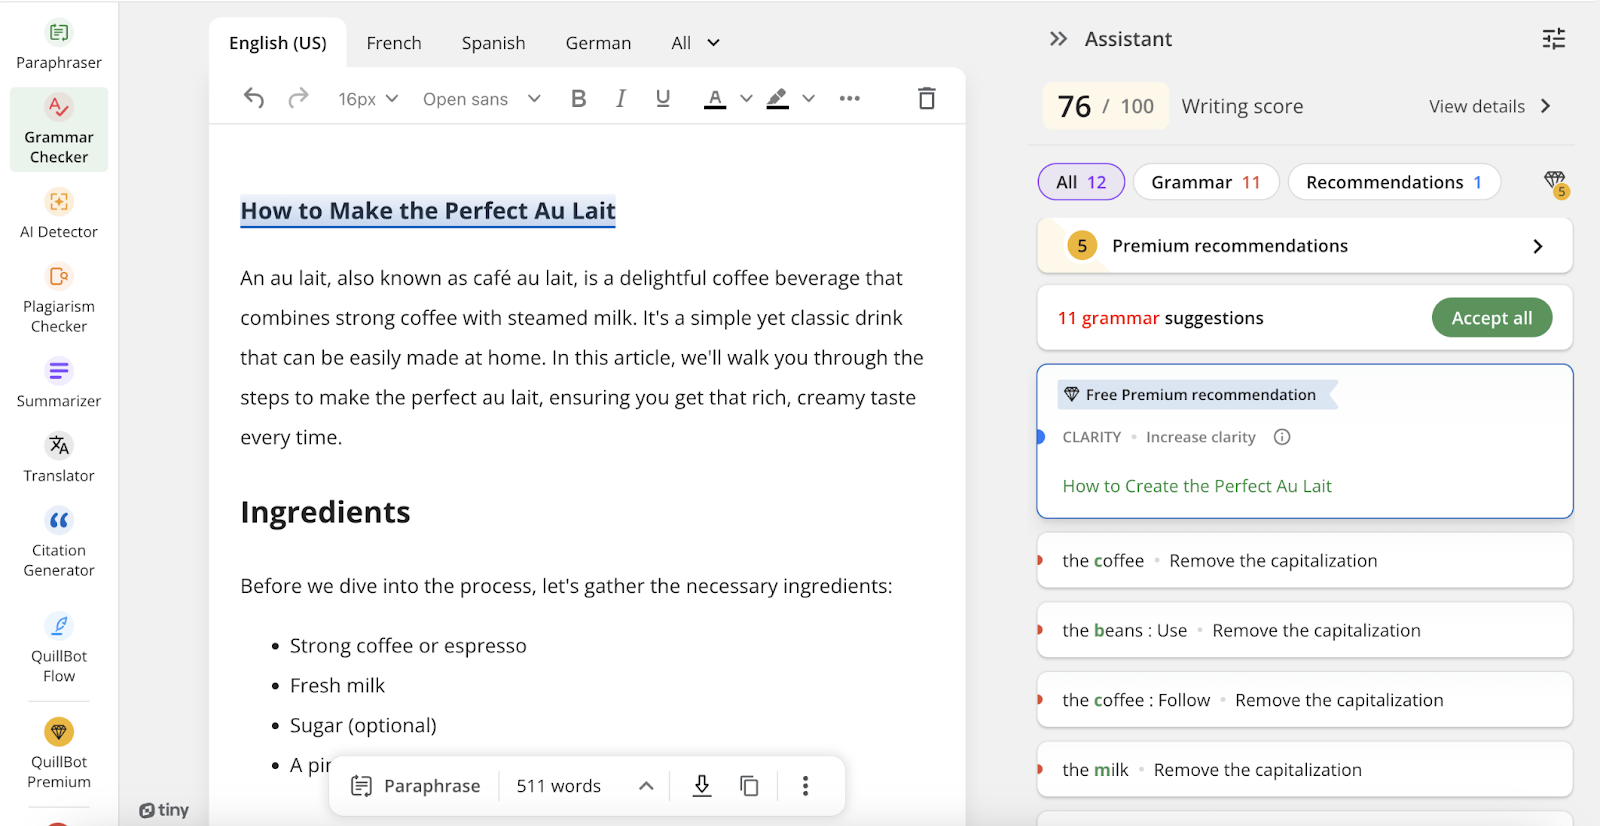
Task: Open the bottom bar vertical dots menu
Action: 805,786
